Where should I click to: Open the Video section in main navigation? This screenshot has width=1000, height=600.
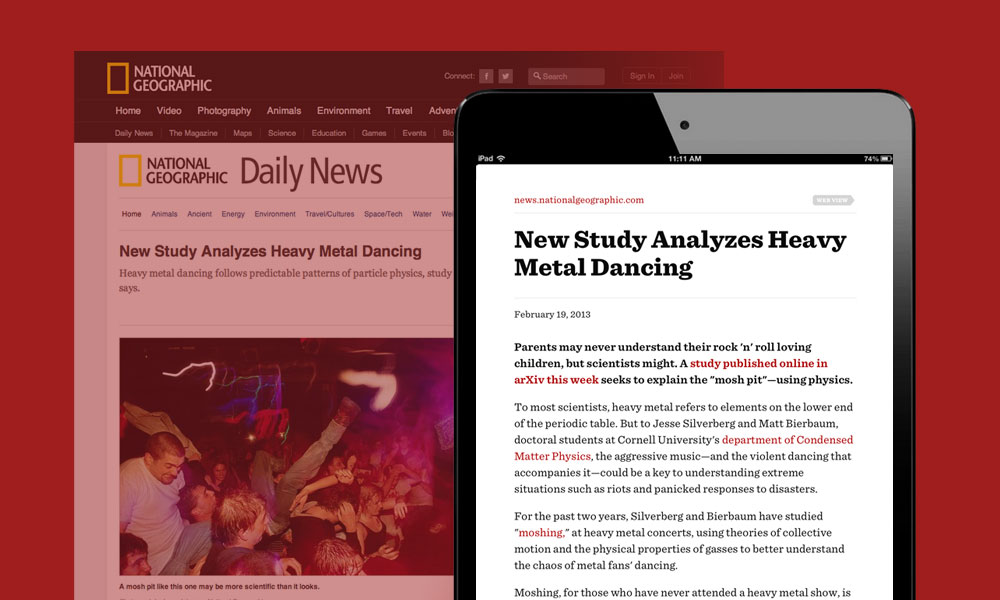[x=169, y=110]
